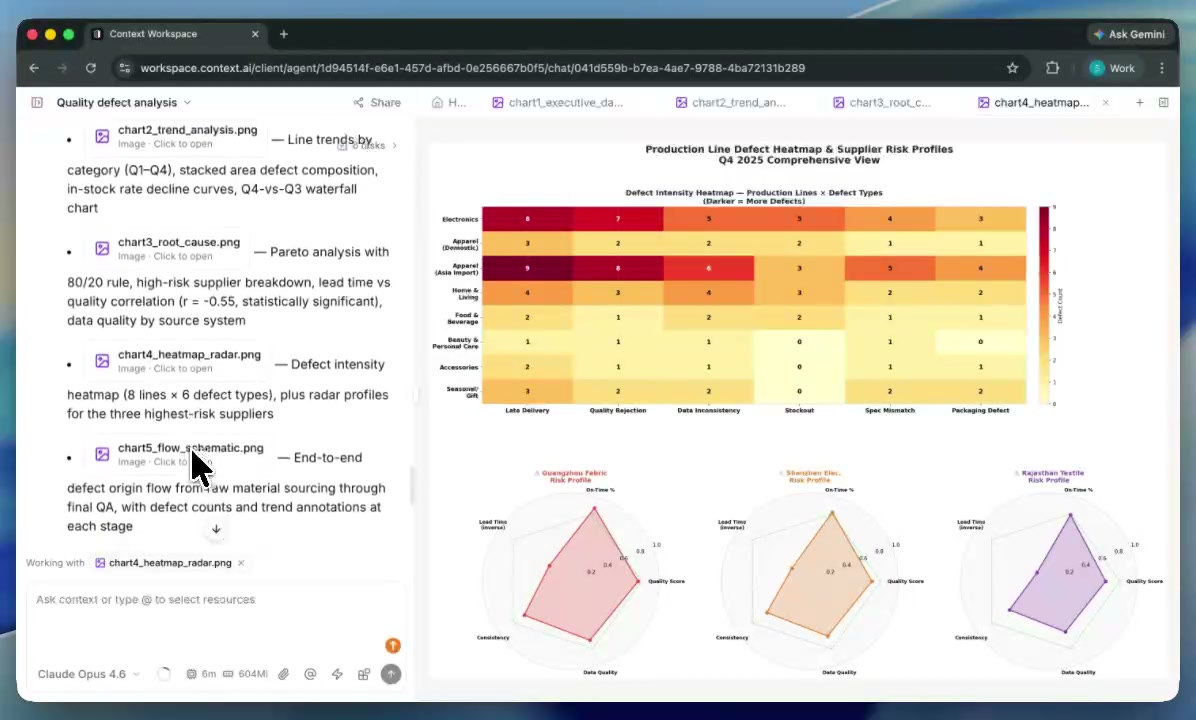The height and width of the screenshot is (720, 1196).
Task: Open the Claude Opus 4.6 model selector
Action: [88, 674]
